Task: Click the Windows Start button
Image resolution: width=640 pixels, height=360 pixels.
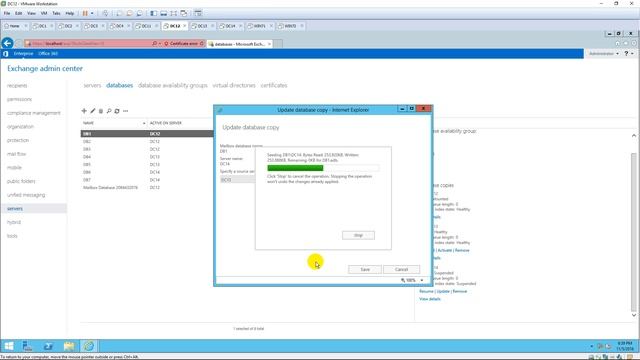Action: tap(9, 346)
